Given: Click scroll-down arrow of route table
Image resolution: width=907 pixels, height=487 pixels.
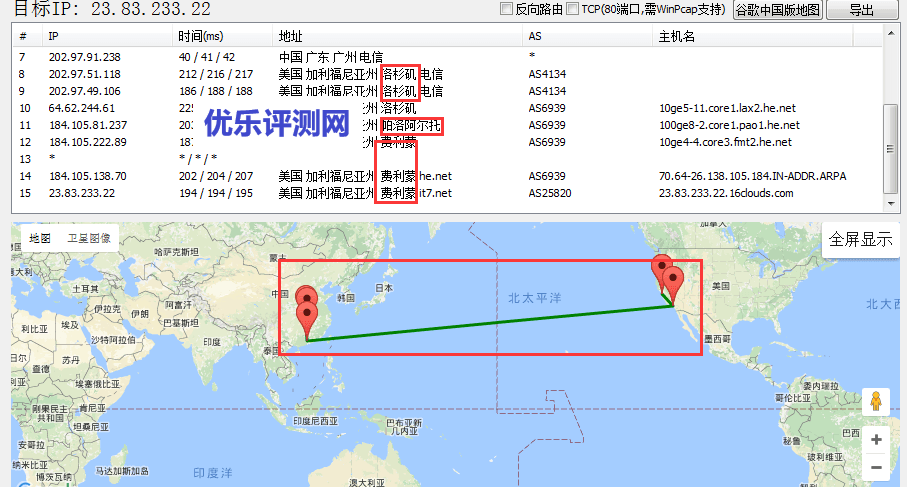Looking at the screenshot, I should [891, 203].
